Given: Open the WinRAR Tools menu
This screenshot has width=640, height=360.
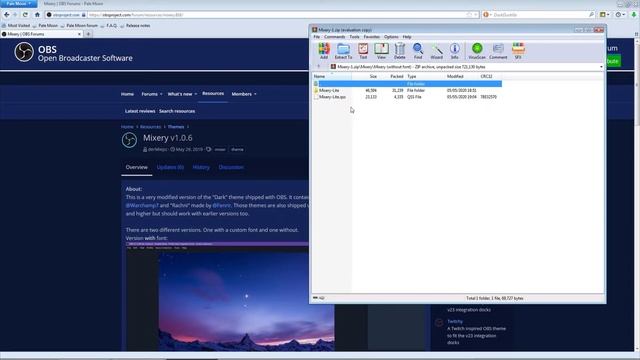Looking at the screenshot, I should tap(354, 37).
